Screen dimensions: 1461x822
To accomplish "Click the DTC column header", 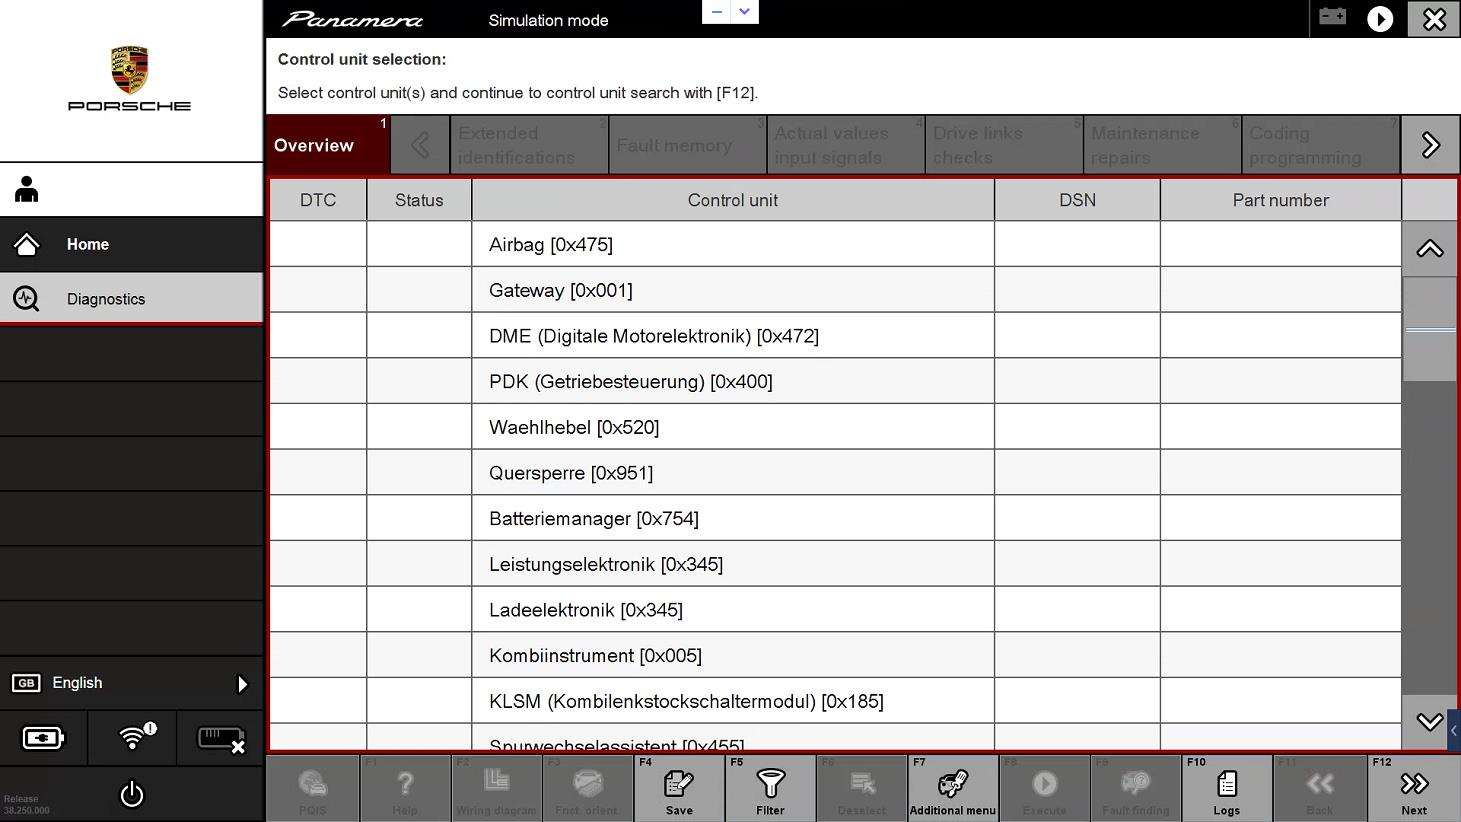I will (318, 200).
